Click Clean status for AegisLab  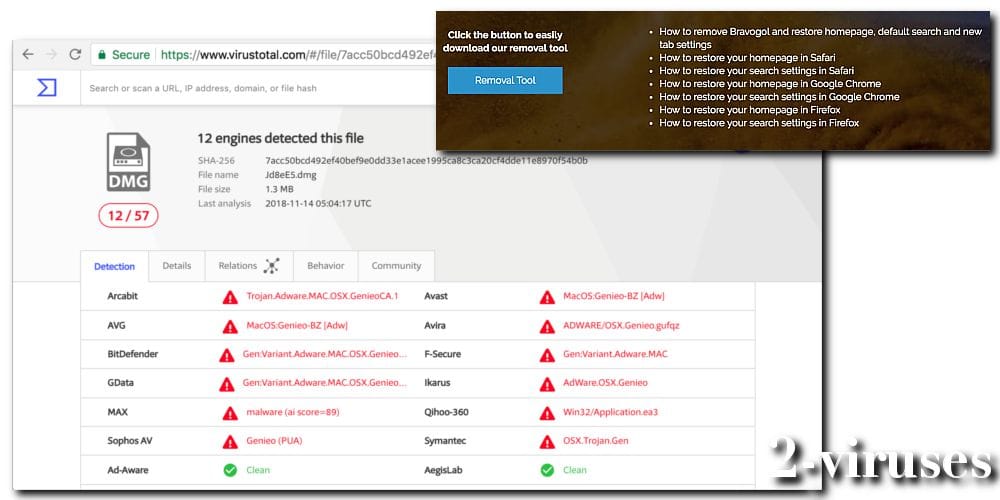tap(575, 470)
